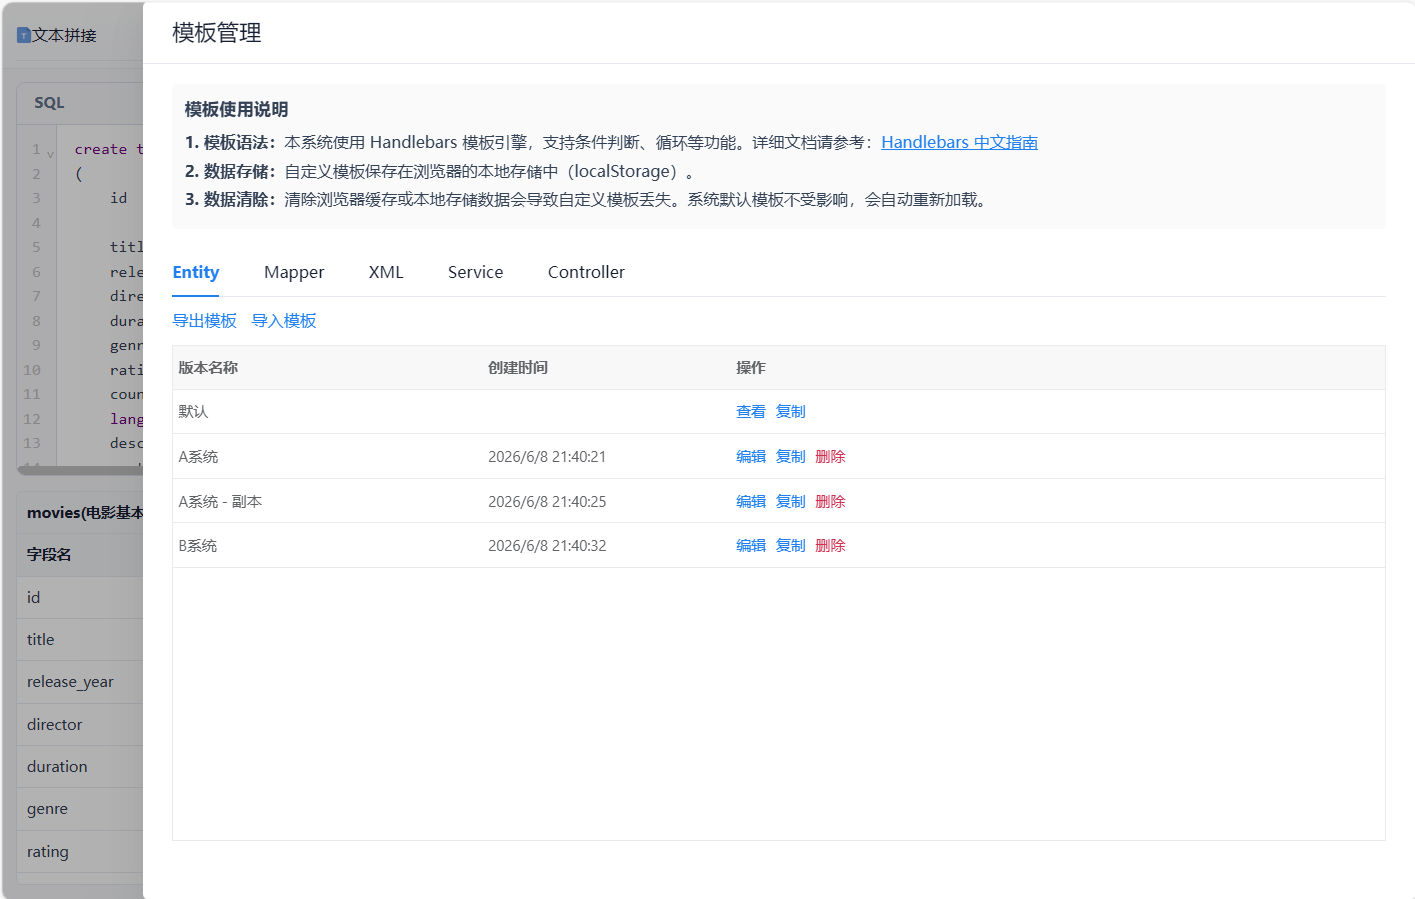Switch to the XML tab
Screen dimensions: 1415x899
(x=386, y=272)
